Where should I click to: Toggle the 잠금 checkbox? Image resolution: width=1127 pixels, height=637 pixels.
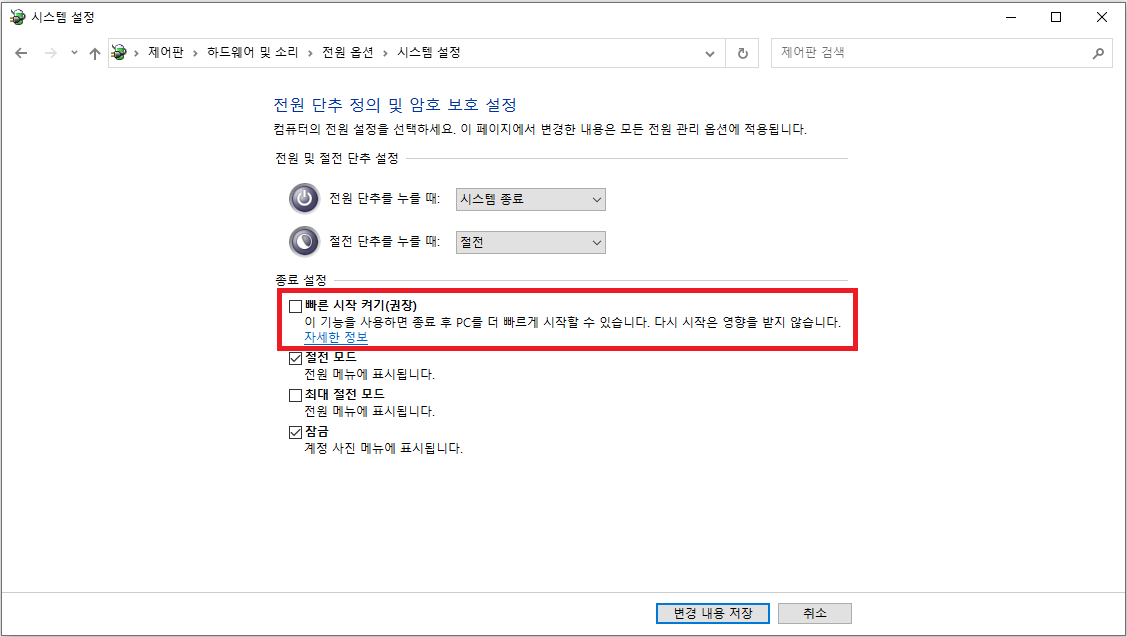(295, 432)
